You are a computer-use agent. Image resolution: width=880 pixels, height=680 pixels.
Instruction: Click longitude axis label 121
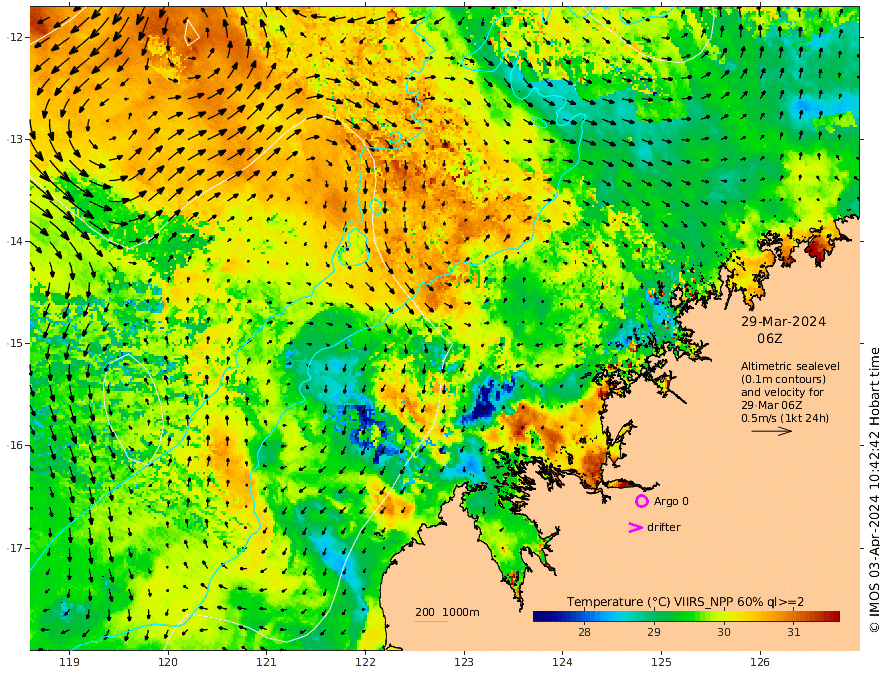[267, 662]
